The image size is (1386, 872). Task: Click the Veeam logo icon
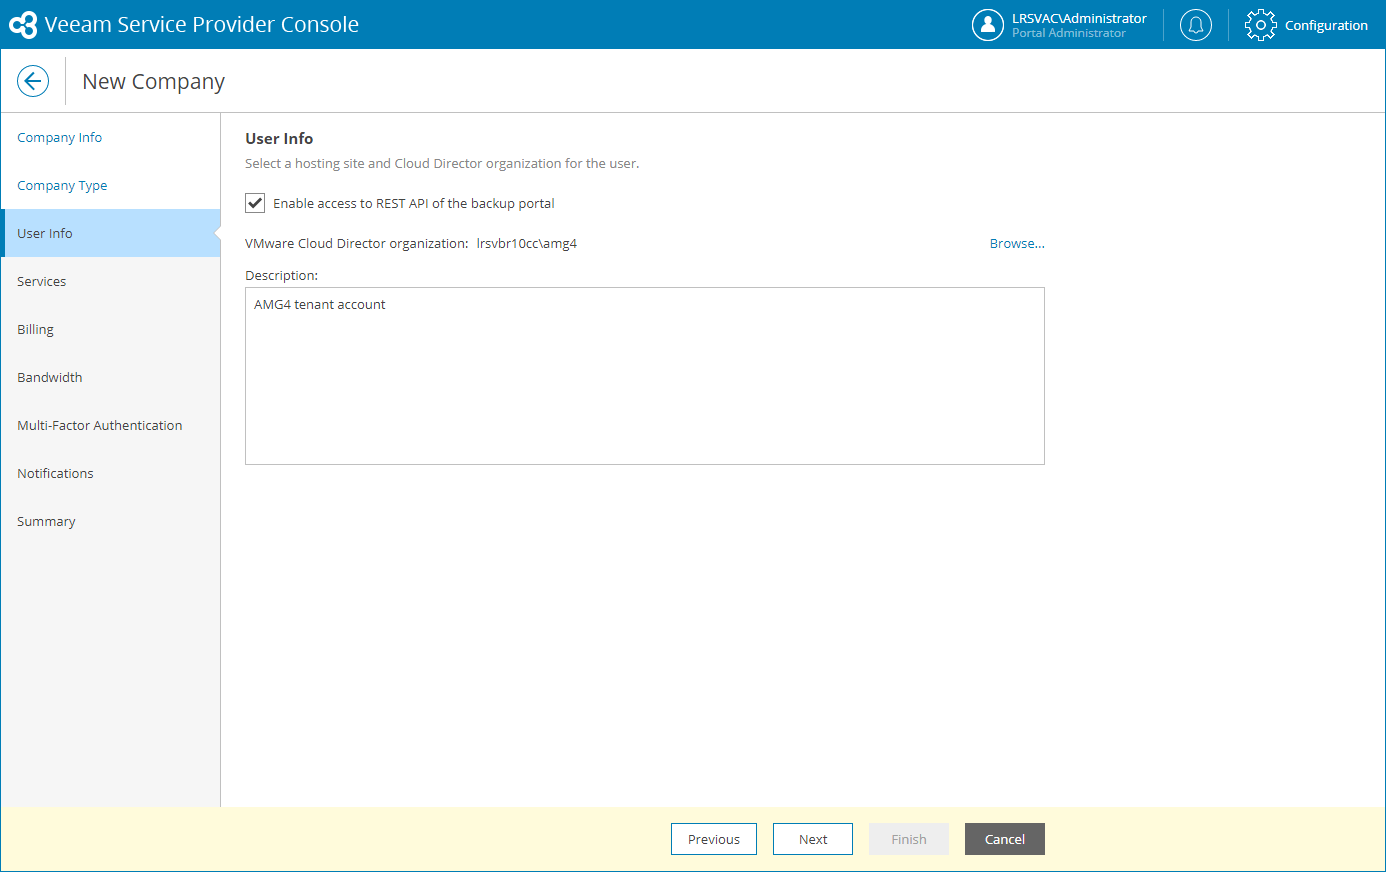click(x=23, y=25)
